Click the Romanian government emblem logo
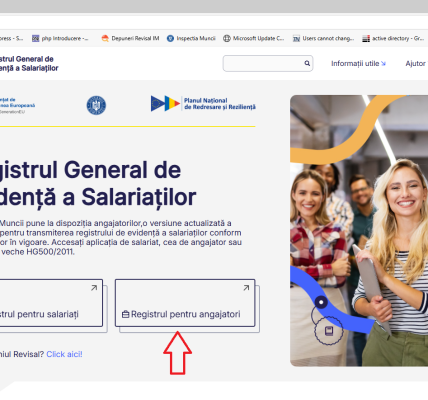Screen dimensions: 428x400 tap(96, 105)
